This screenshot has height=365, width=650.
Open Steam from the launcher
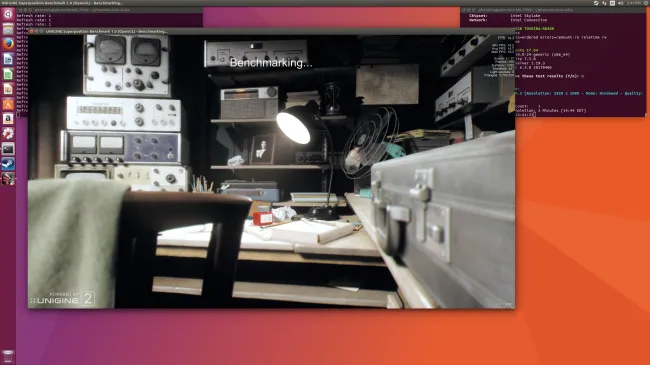tap(8, 163)
